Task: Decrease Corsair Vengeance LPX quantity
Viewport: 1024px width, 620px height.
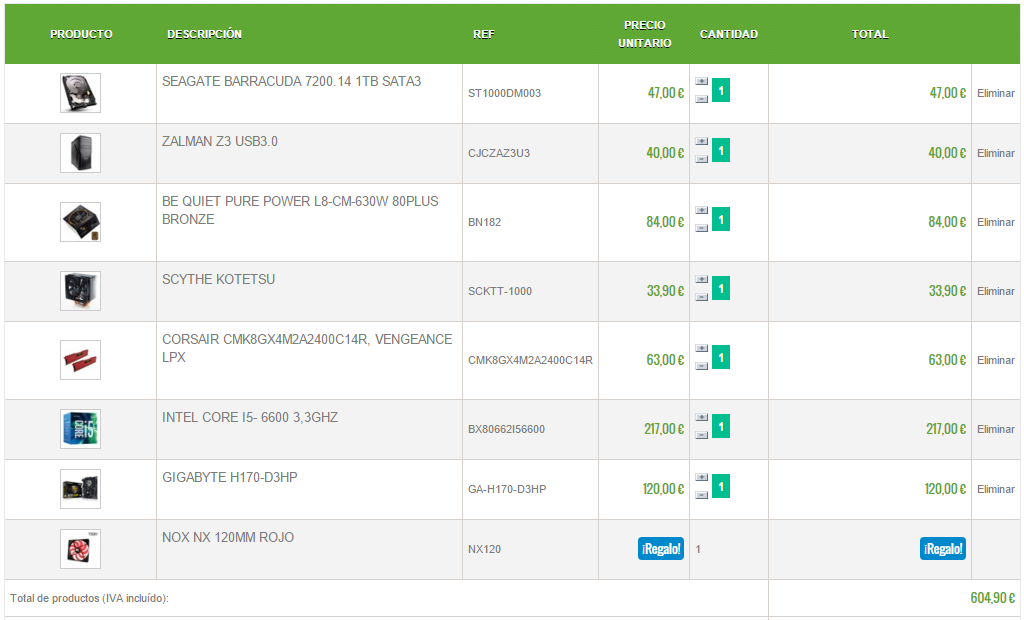Action: tap(701, 366)
